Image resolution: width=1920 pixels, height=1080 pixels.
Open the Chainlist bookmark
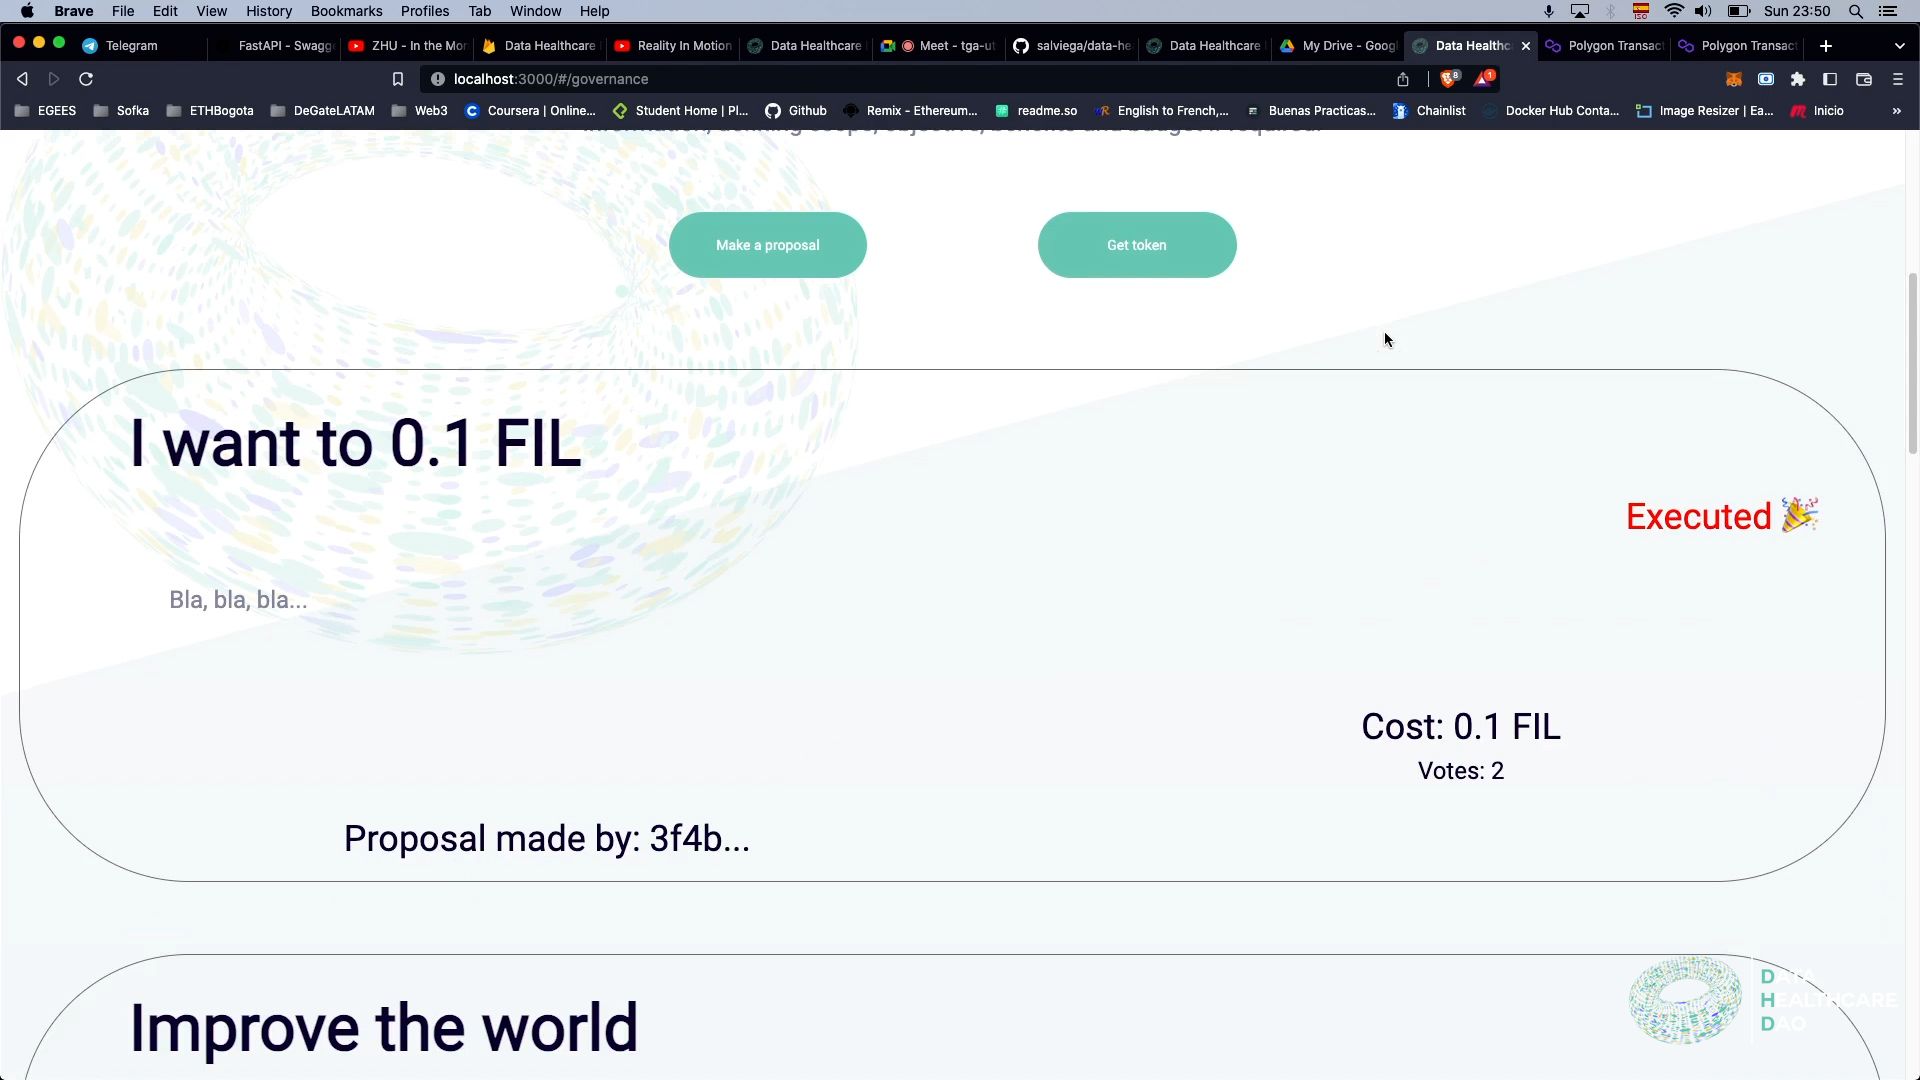(1429, 111)
